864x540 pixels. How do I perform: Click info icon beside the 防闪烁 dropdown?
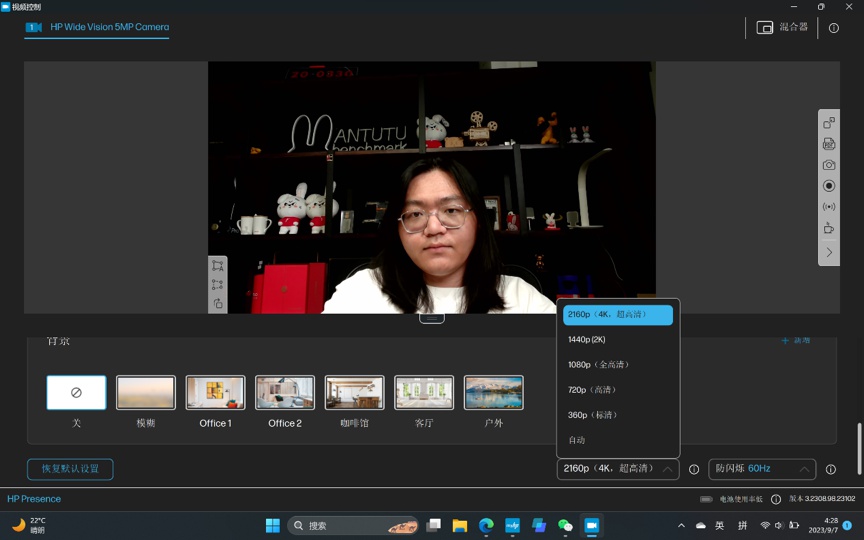831,469
